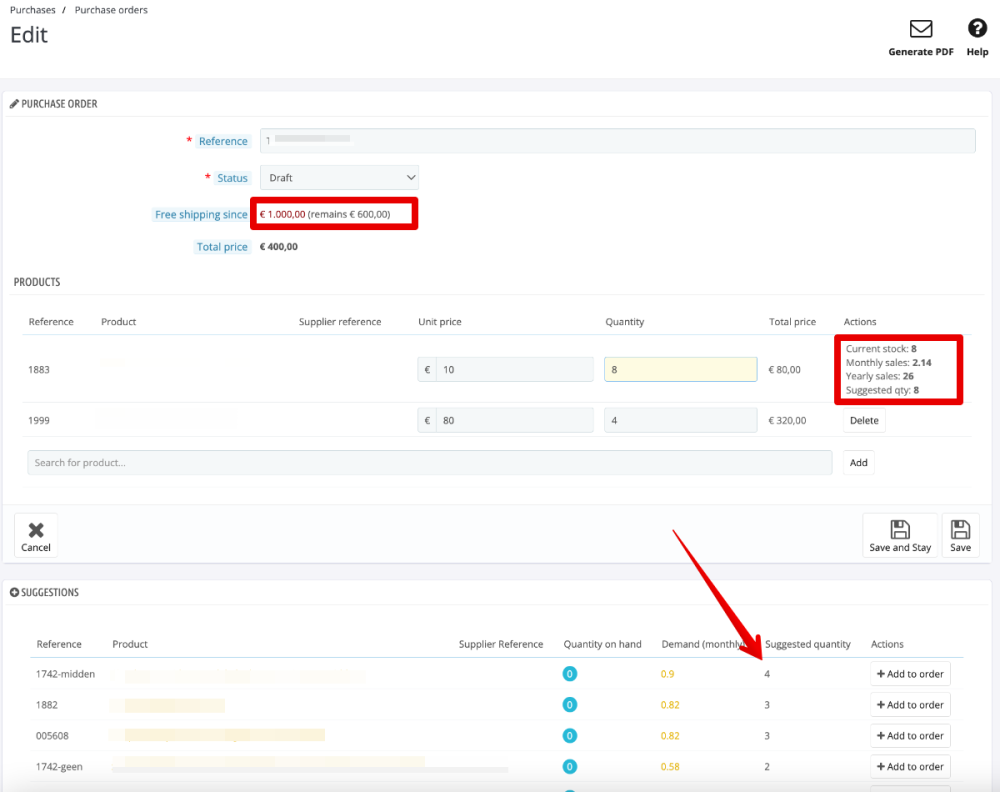Click the Suggestions panel plus icon
Viewport: 1000px width, 792px height.
point(14,593)
